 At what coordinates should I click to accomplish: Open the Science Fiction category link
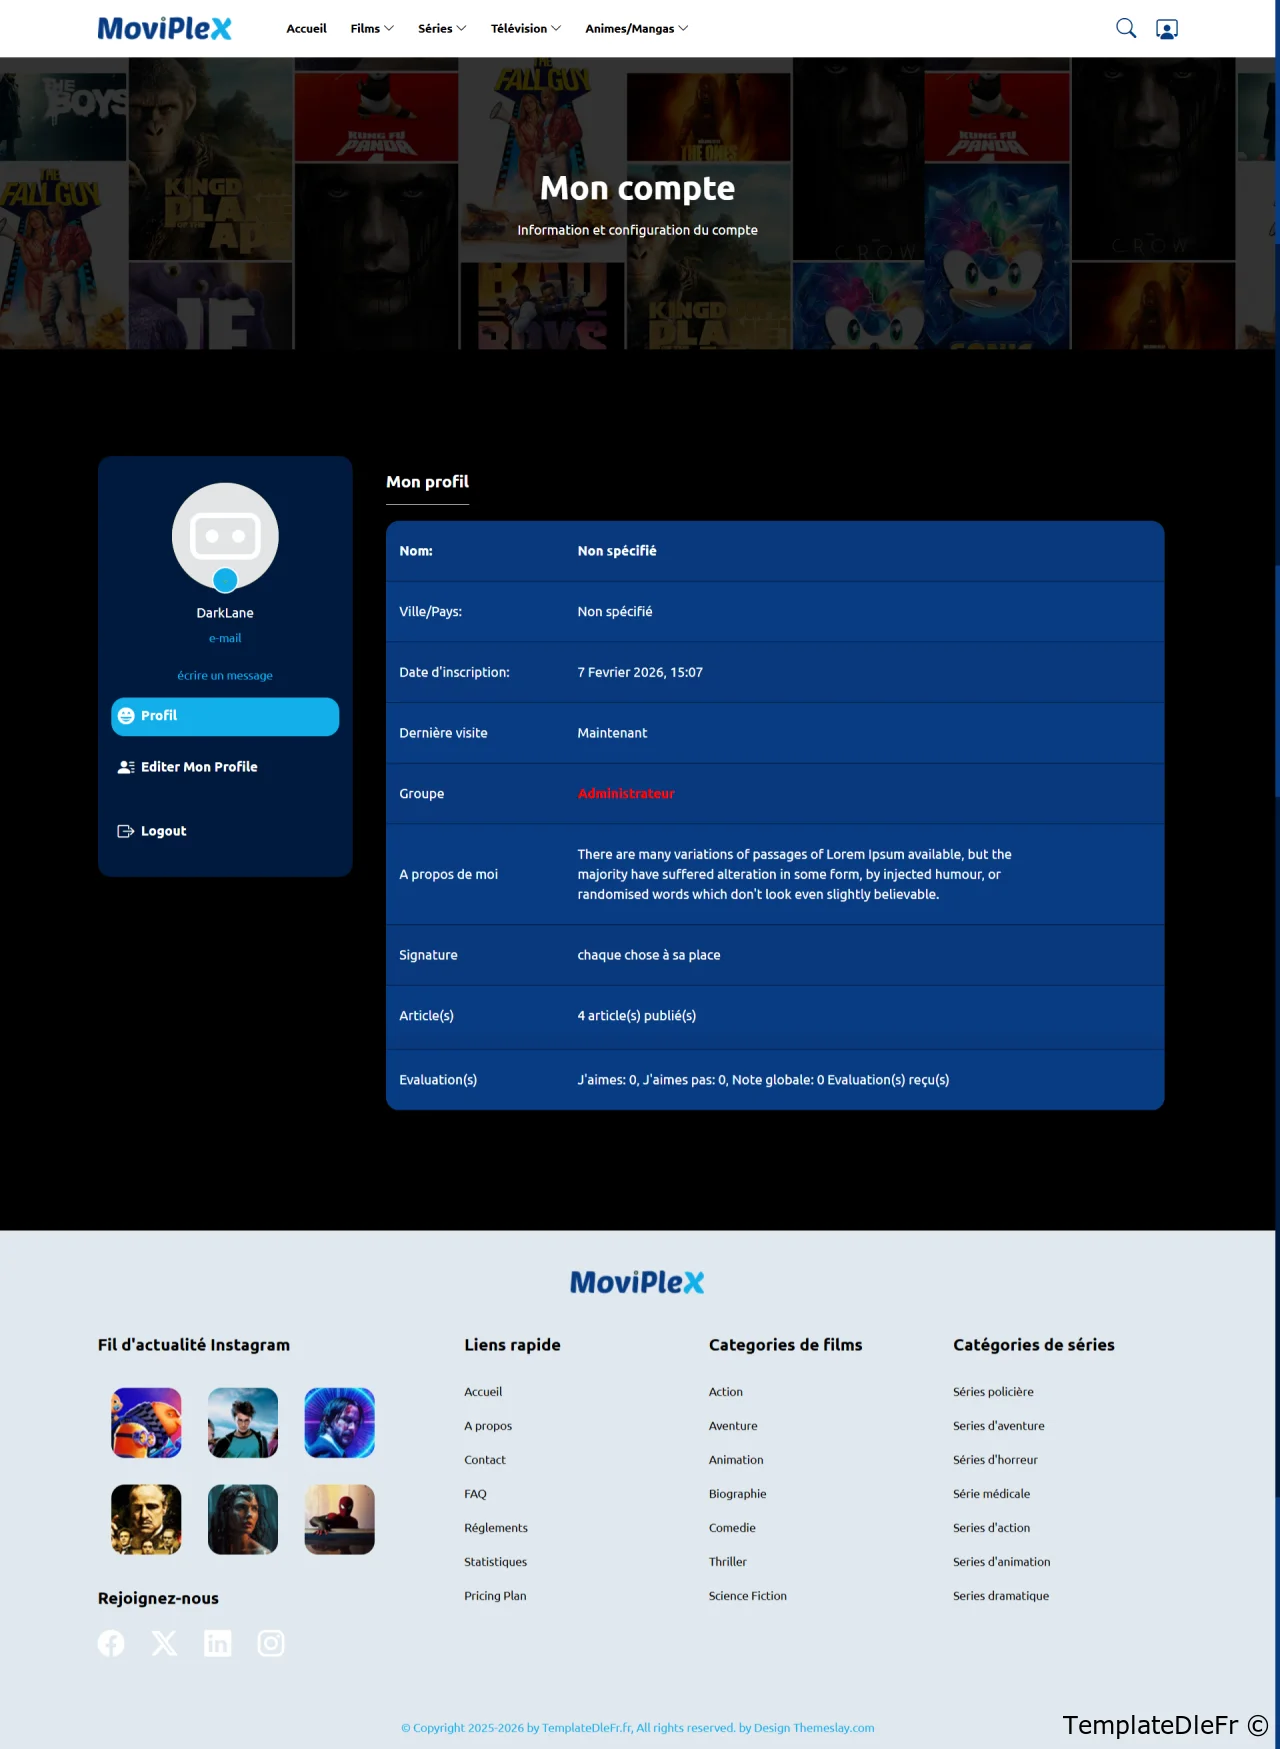click(747, 1596)
